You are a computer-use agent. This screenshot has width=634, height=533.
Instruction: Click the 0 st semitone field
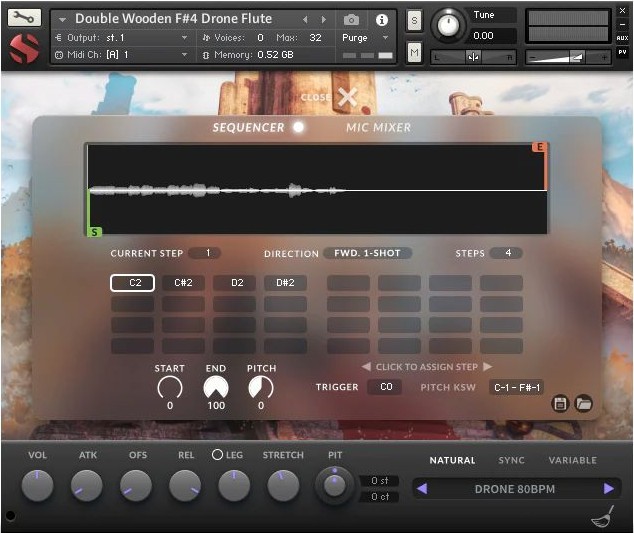379,480
